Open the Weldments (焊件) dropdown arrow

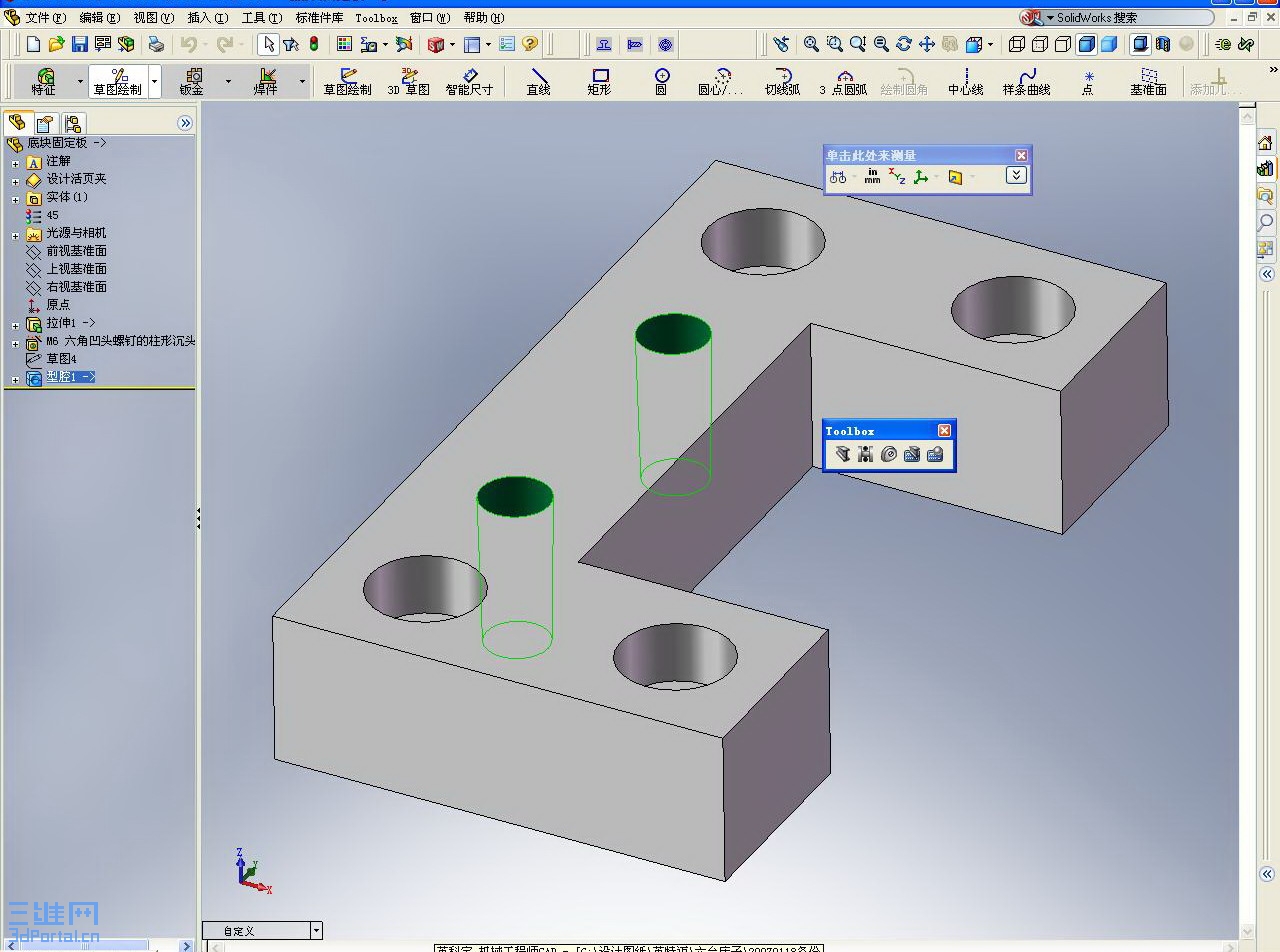pyautogui.click(x=302, y=81)
